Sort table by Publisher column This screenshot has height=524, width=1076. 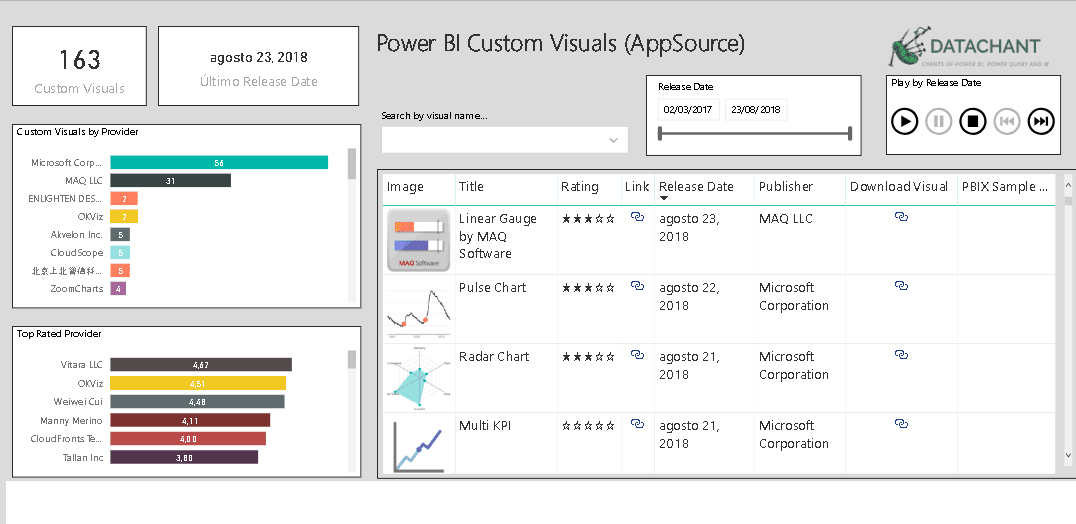click(786, 187)
